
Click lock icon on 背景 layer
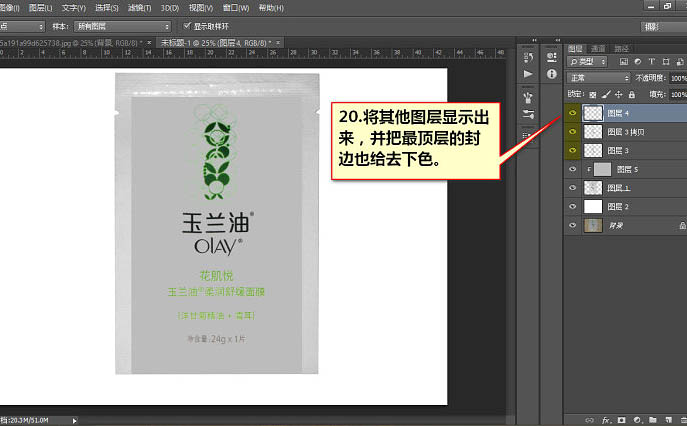682,226
